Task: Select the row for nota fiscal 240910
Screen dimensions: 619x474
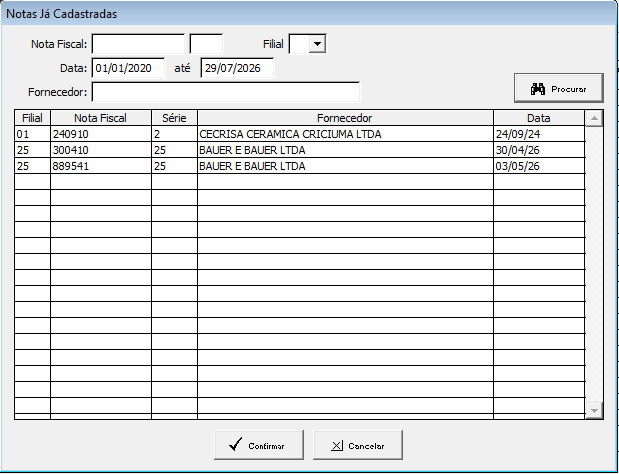Action: click(x=300, y=134)
